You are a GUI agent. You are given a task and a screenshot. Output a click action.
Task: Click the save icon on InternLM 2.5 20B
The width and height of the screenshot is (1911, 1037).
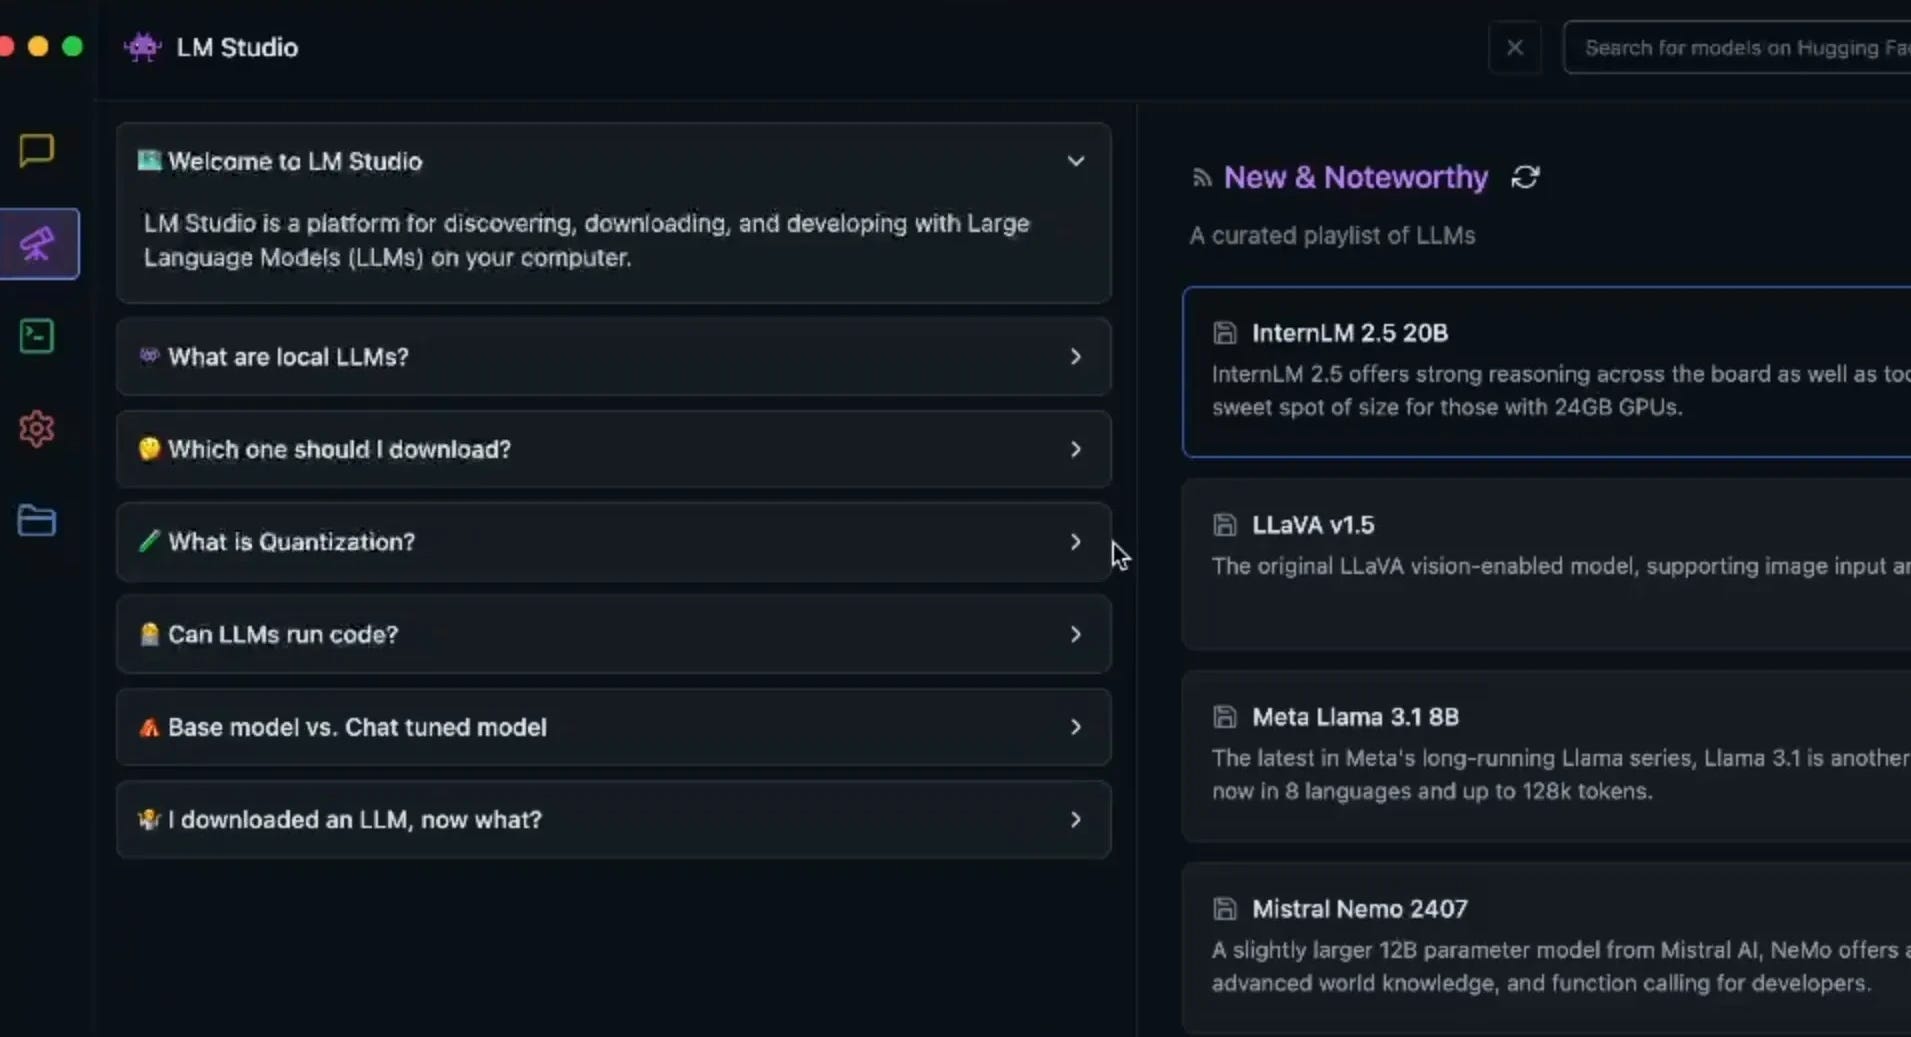[x=1225, y=332]
